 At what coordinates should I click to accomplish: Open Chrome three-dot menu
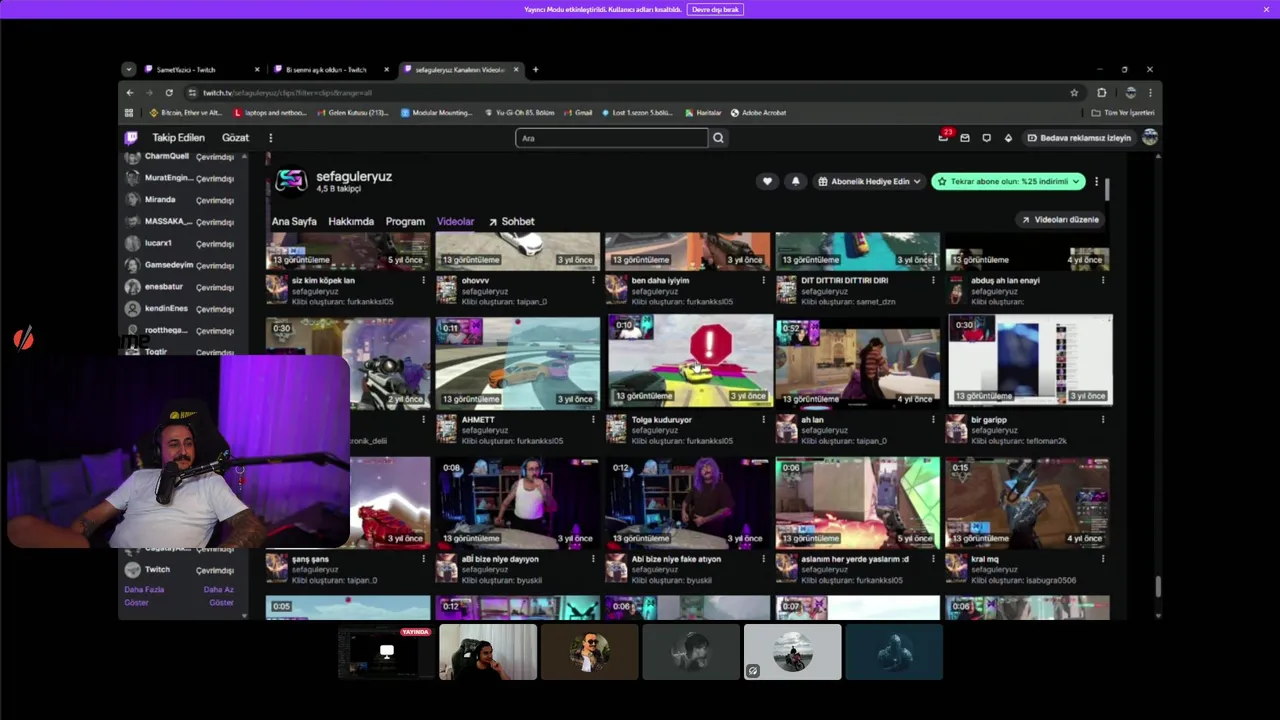(1151, 92)
